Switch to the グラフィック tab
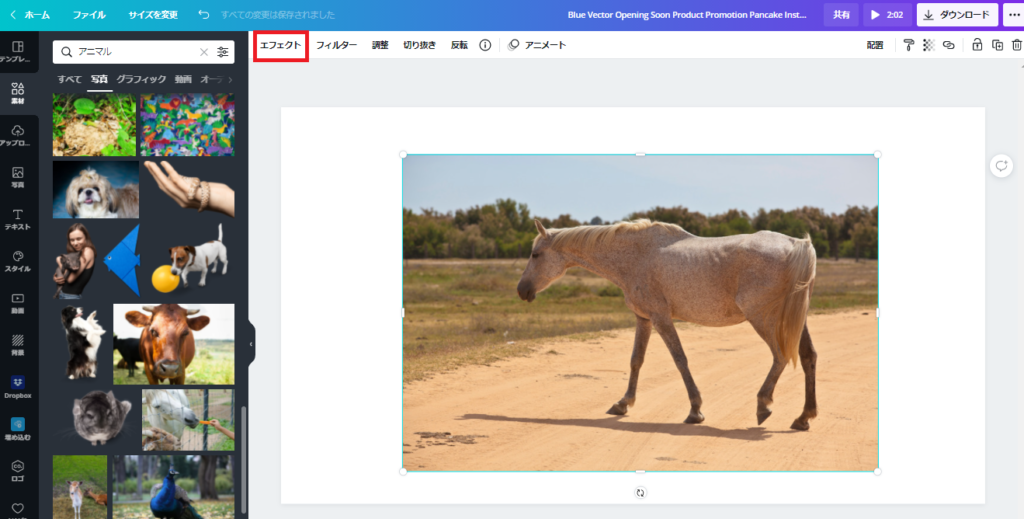The image size is (1024, 519). [141, 79]
